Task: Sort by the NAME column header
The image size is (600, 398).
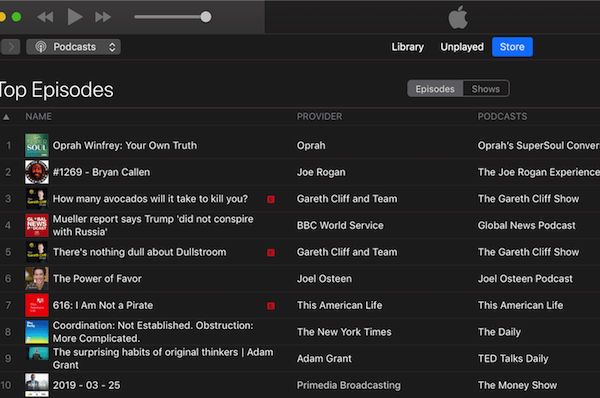Action: click(38, 117)
